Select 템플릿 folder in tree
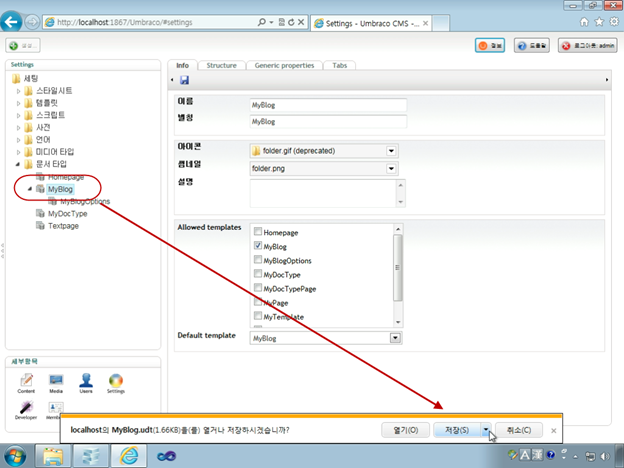The height and width of the screenshot is (468, 624). click(x=47, y=103)
